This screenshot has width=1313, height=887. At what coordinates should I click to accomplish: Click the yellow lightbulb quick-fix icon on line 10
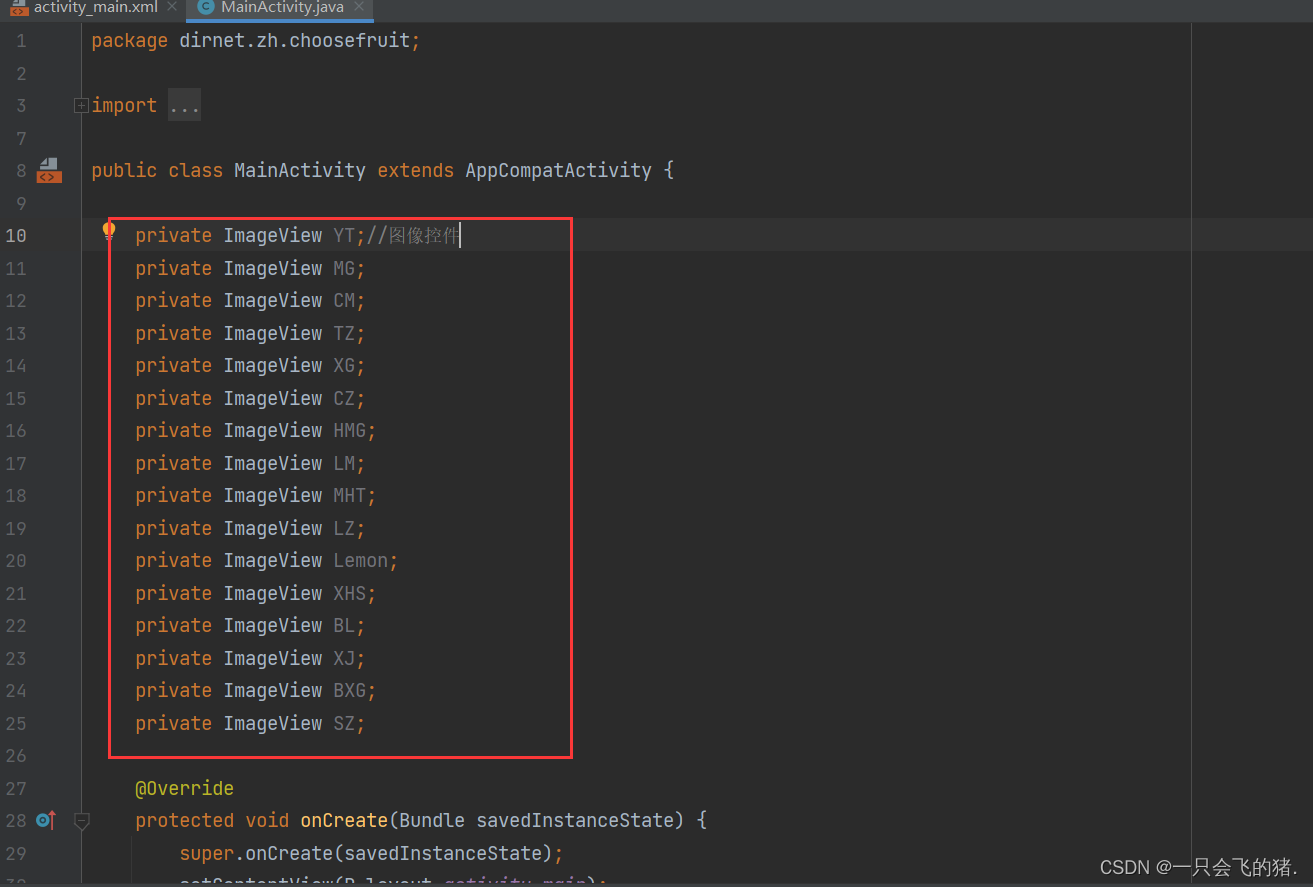109,232
